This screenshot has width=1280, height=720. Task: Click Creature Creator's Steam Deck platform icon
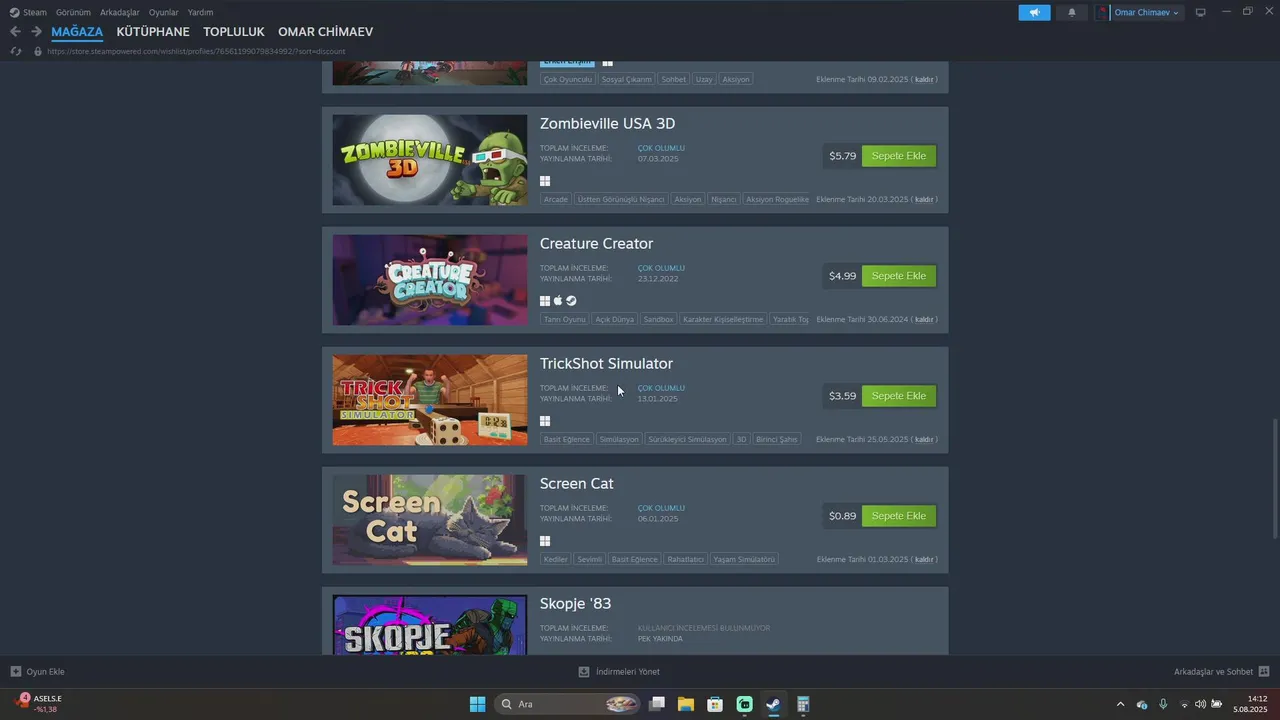point(571,301)
